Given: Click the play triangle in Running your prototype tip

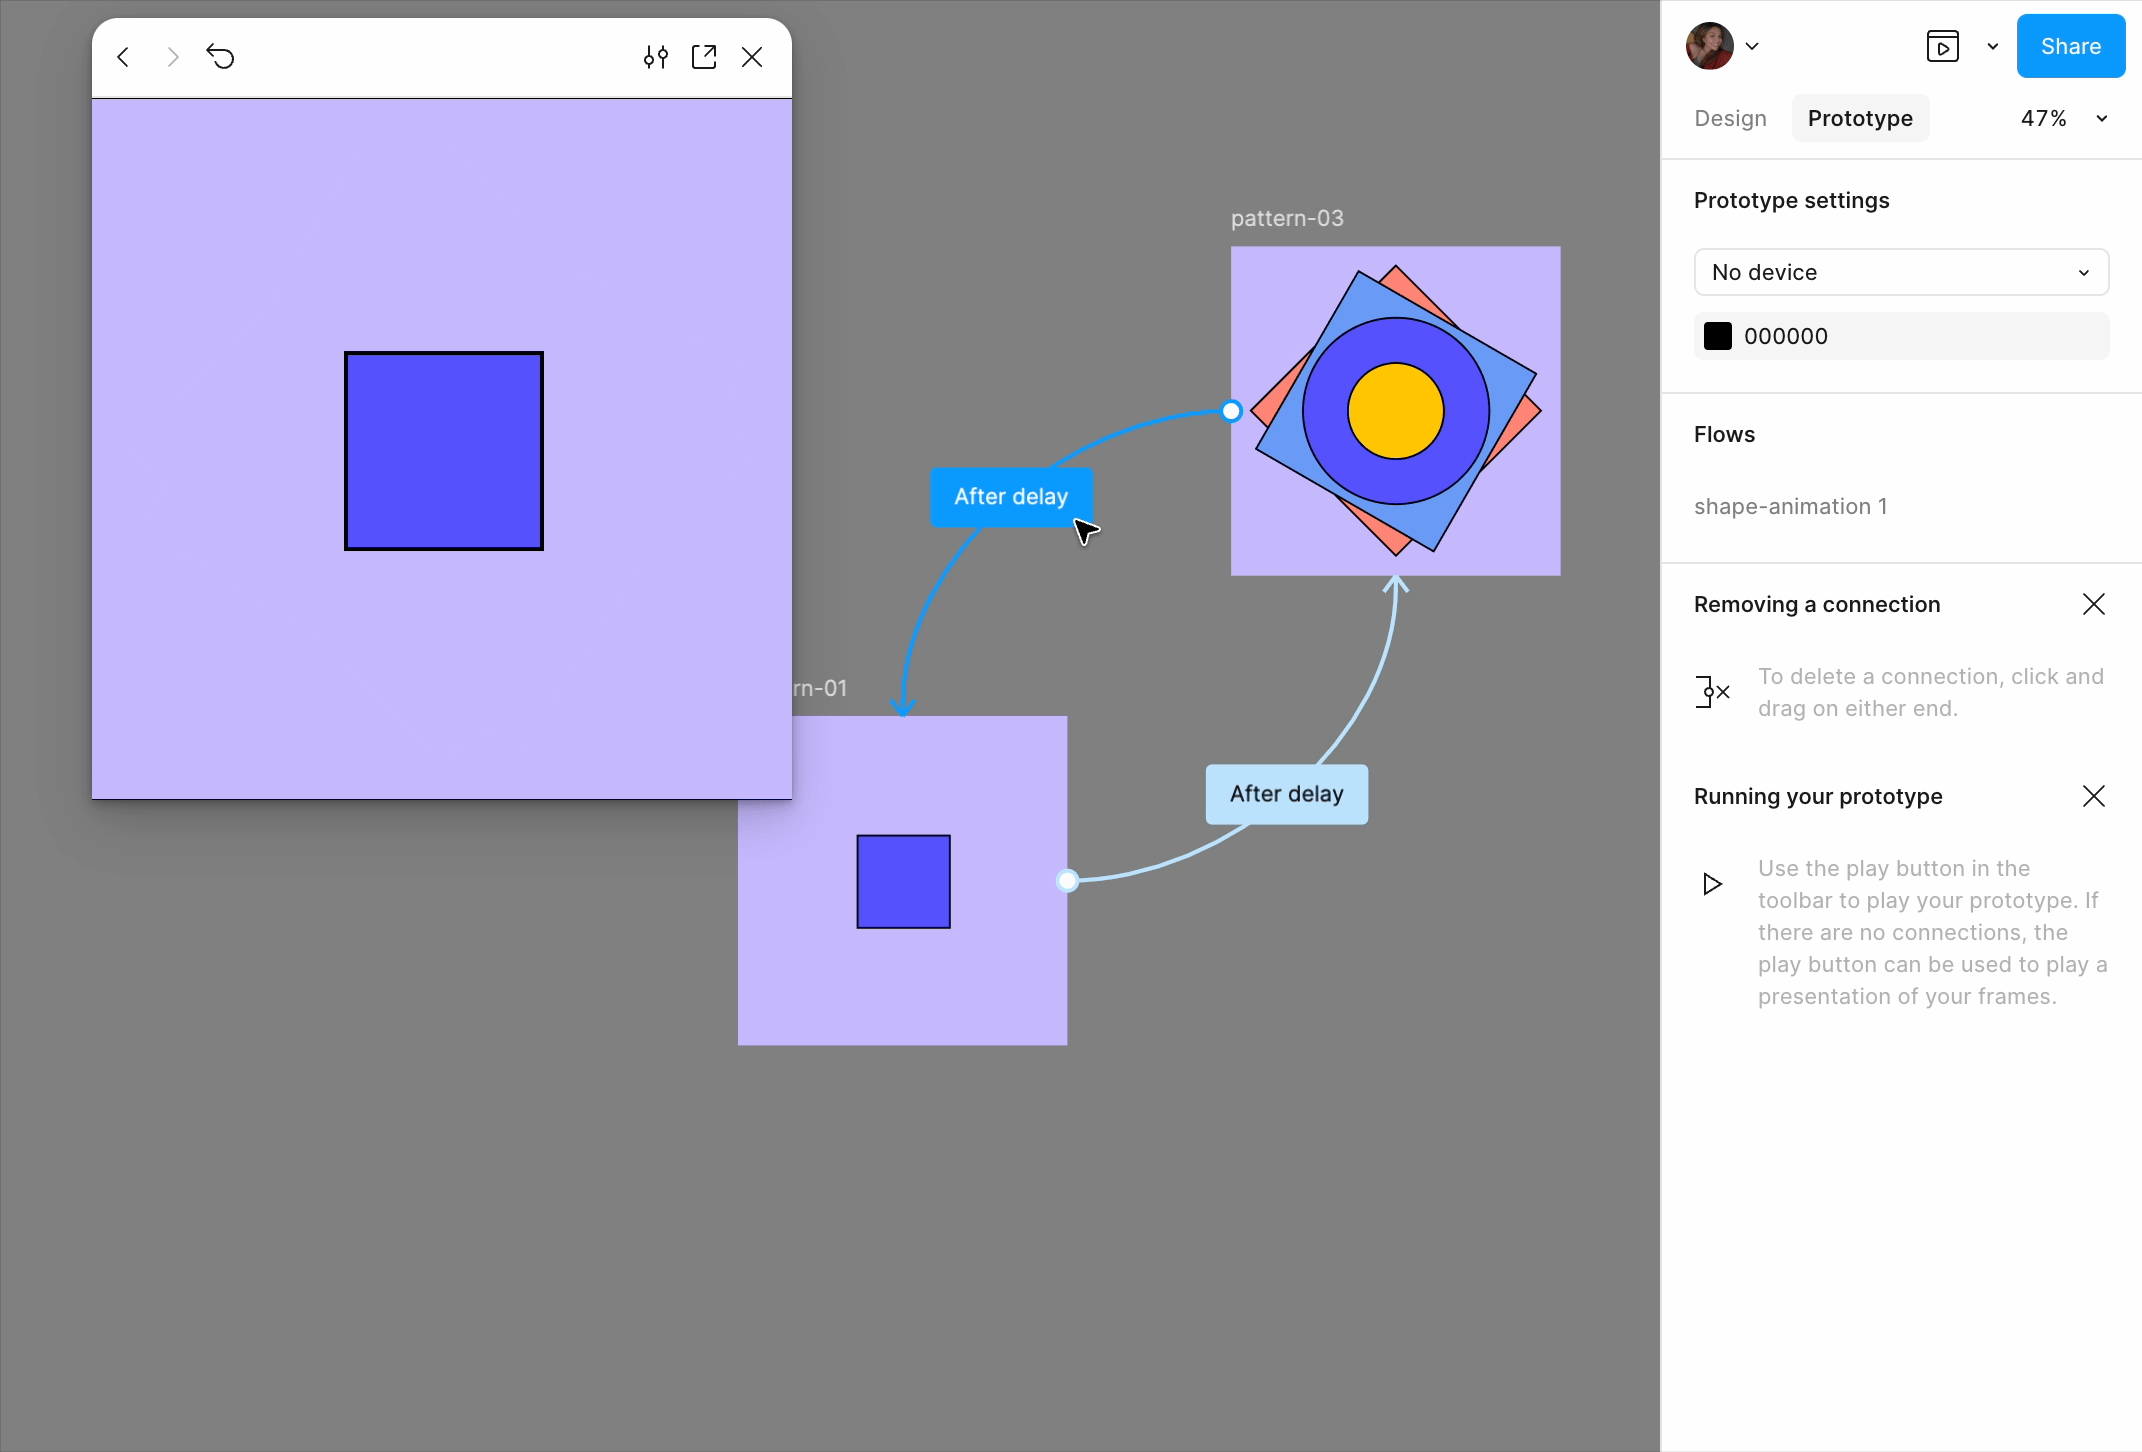Looking at the screenshot, I should (1712, 883).
